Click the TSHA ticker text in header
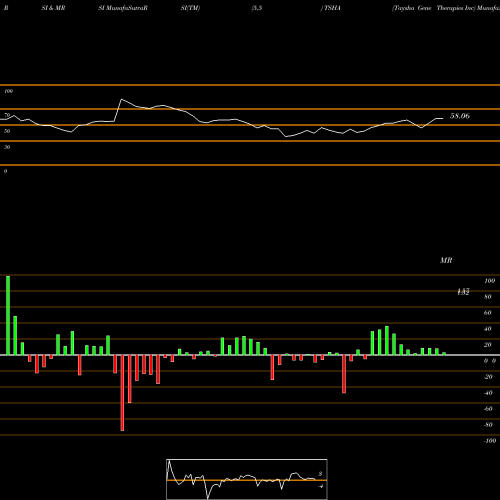Viewport: 500px width, 500px height. (332, 8)
